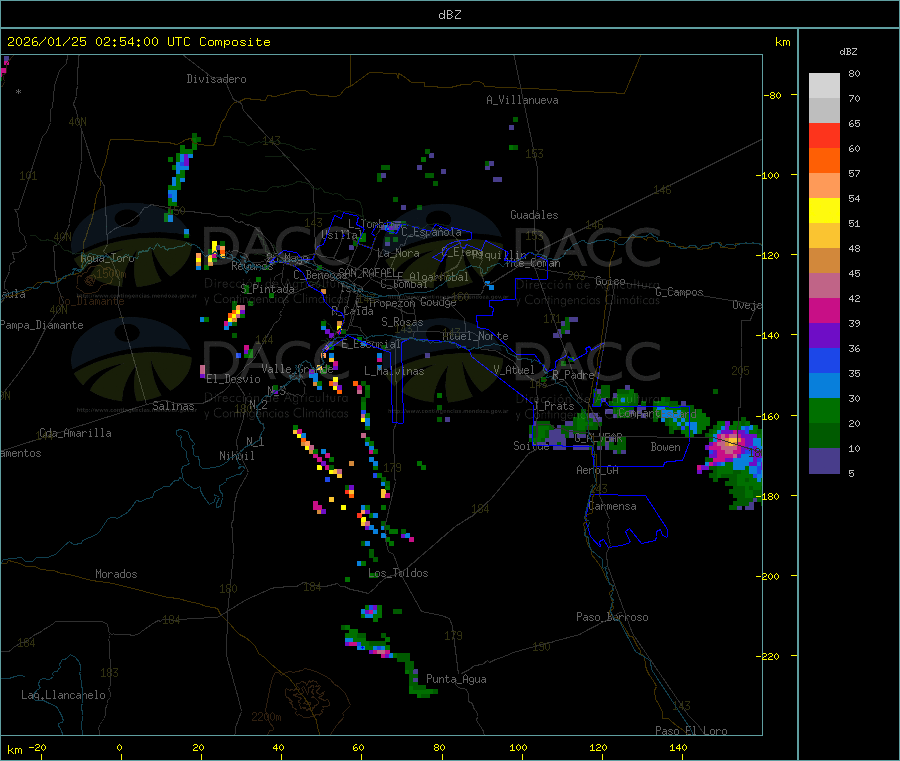Select the 'Co_Diamante' label
900x761 pixels.
(x=91, y=301)
